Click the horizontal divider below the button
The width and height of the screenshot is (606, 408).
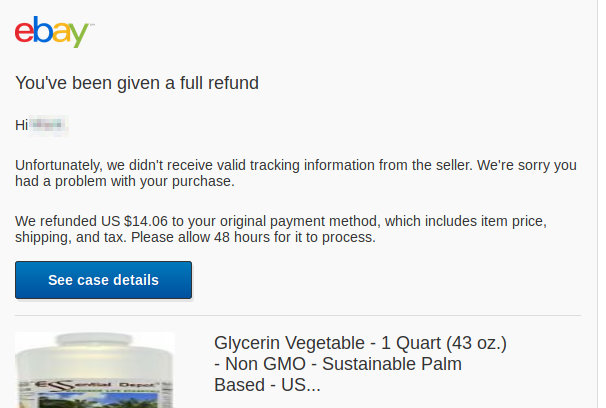point(298,316)
